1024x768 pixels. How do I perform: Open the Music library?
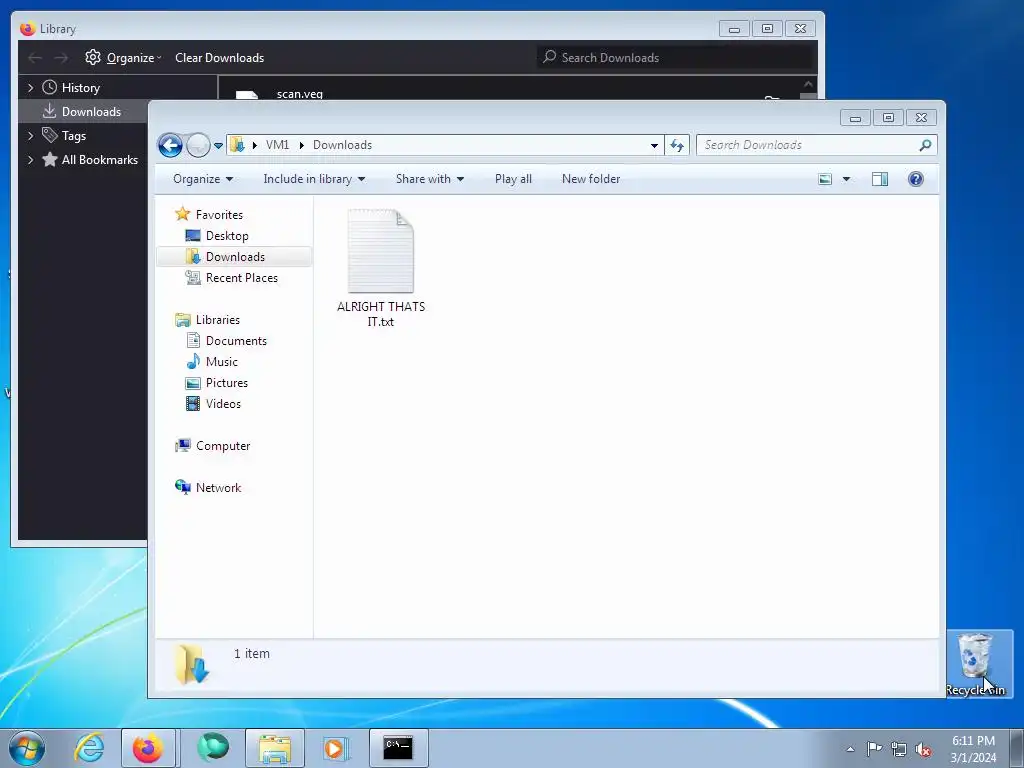(221, 362)
